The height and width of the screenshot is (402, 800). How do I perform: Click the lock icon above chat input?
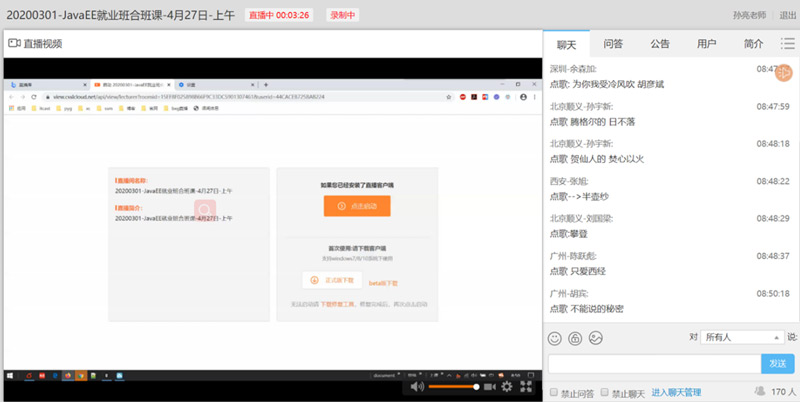pyautogui.click(x=575, y=338)
